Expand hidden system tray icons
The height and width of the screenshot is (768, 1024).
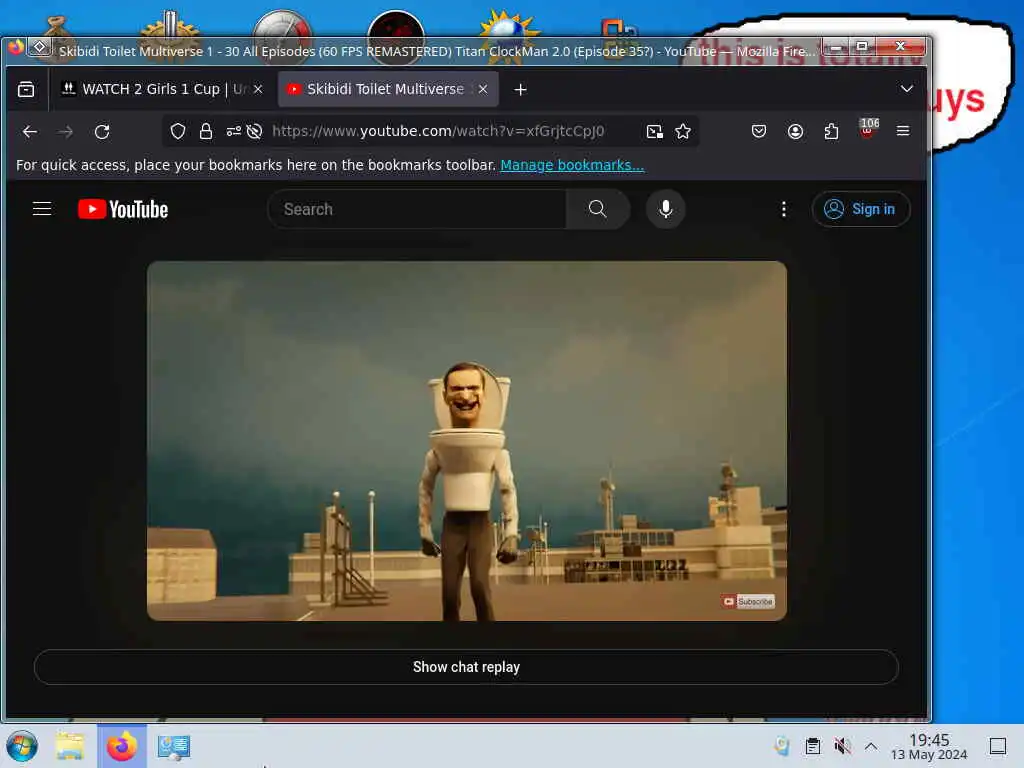tap(871, 746)
